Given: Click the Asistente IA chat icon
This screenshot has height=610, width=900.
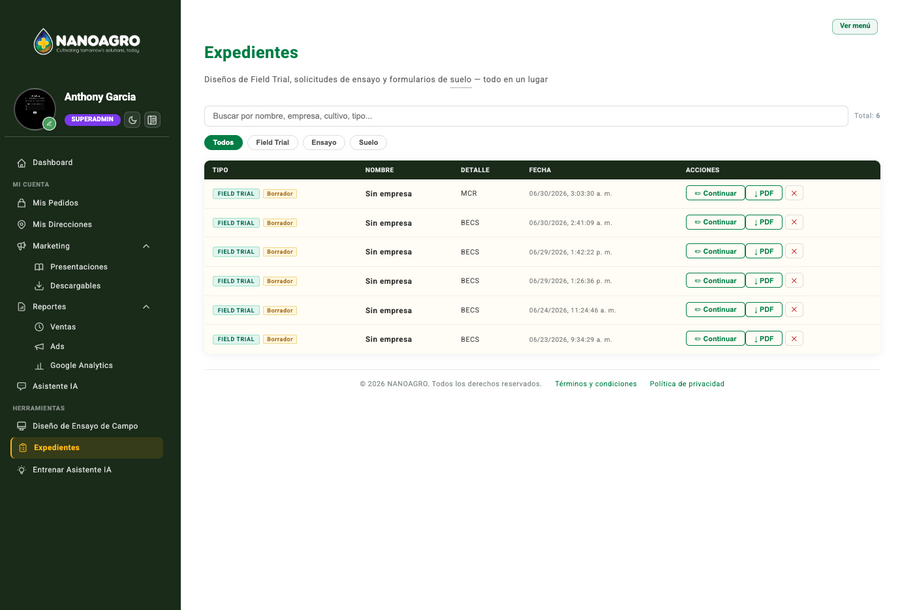Looking at the screenshot, I should tap(21, 386).
